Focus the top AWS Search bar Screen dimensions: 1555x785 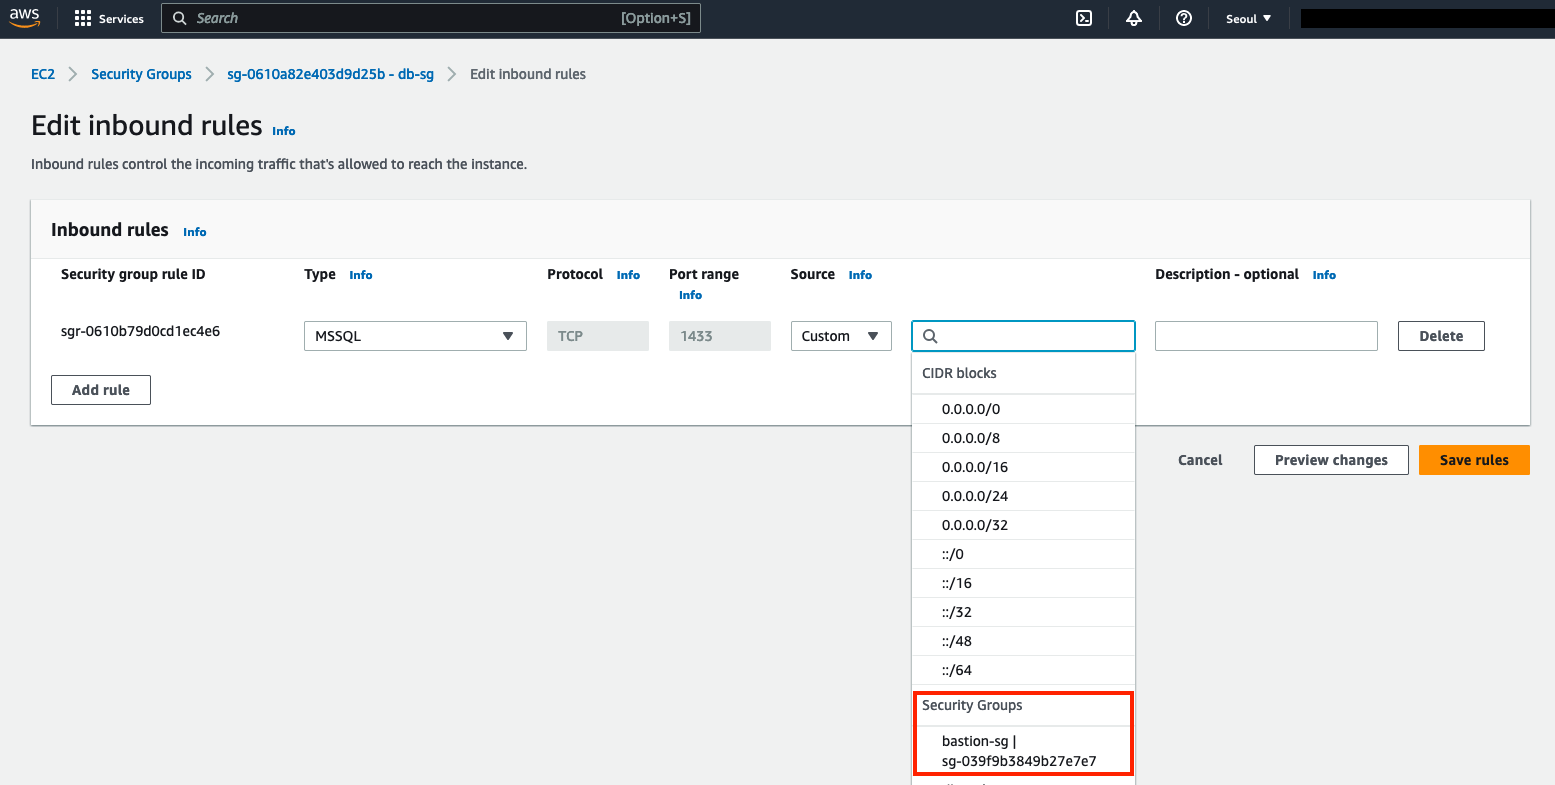pos(430,18)
